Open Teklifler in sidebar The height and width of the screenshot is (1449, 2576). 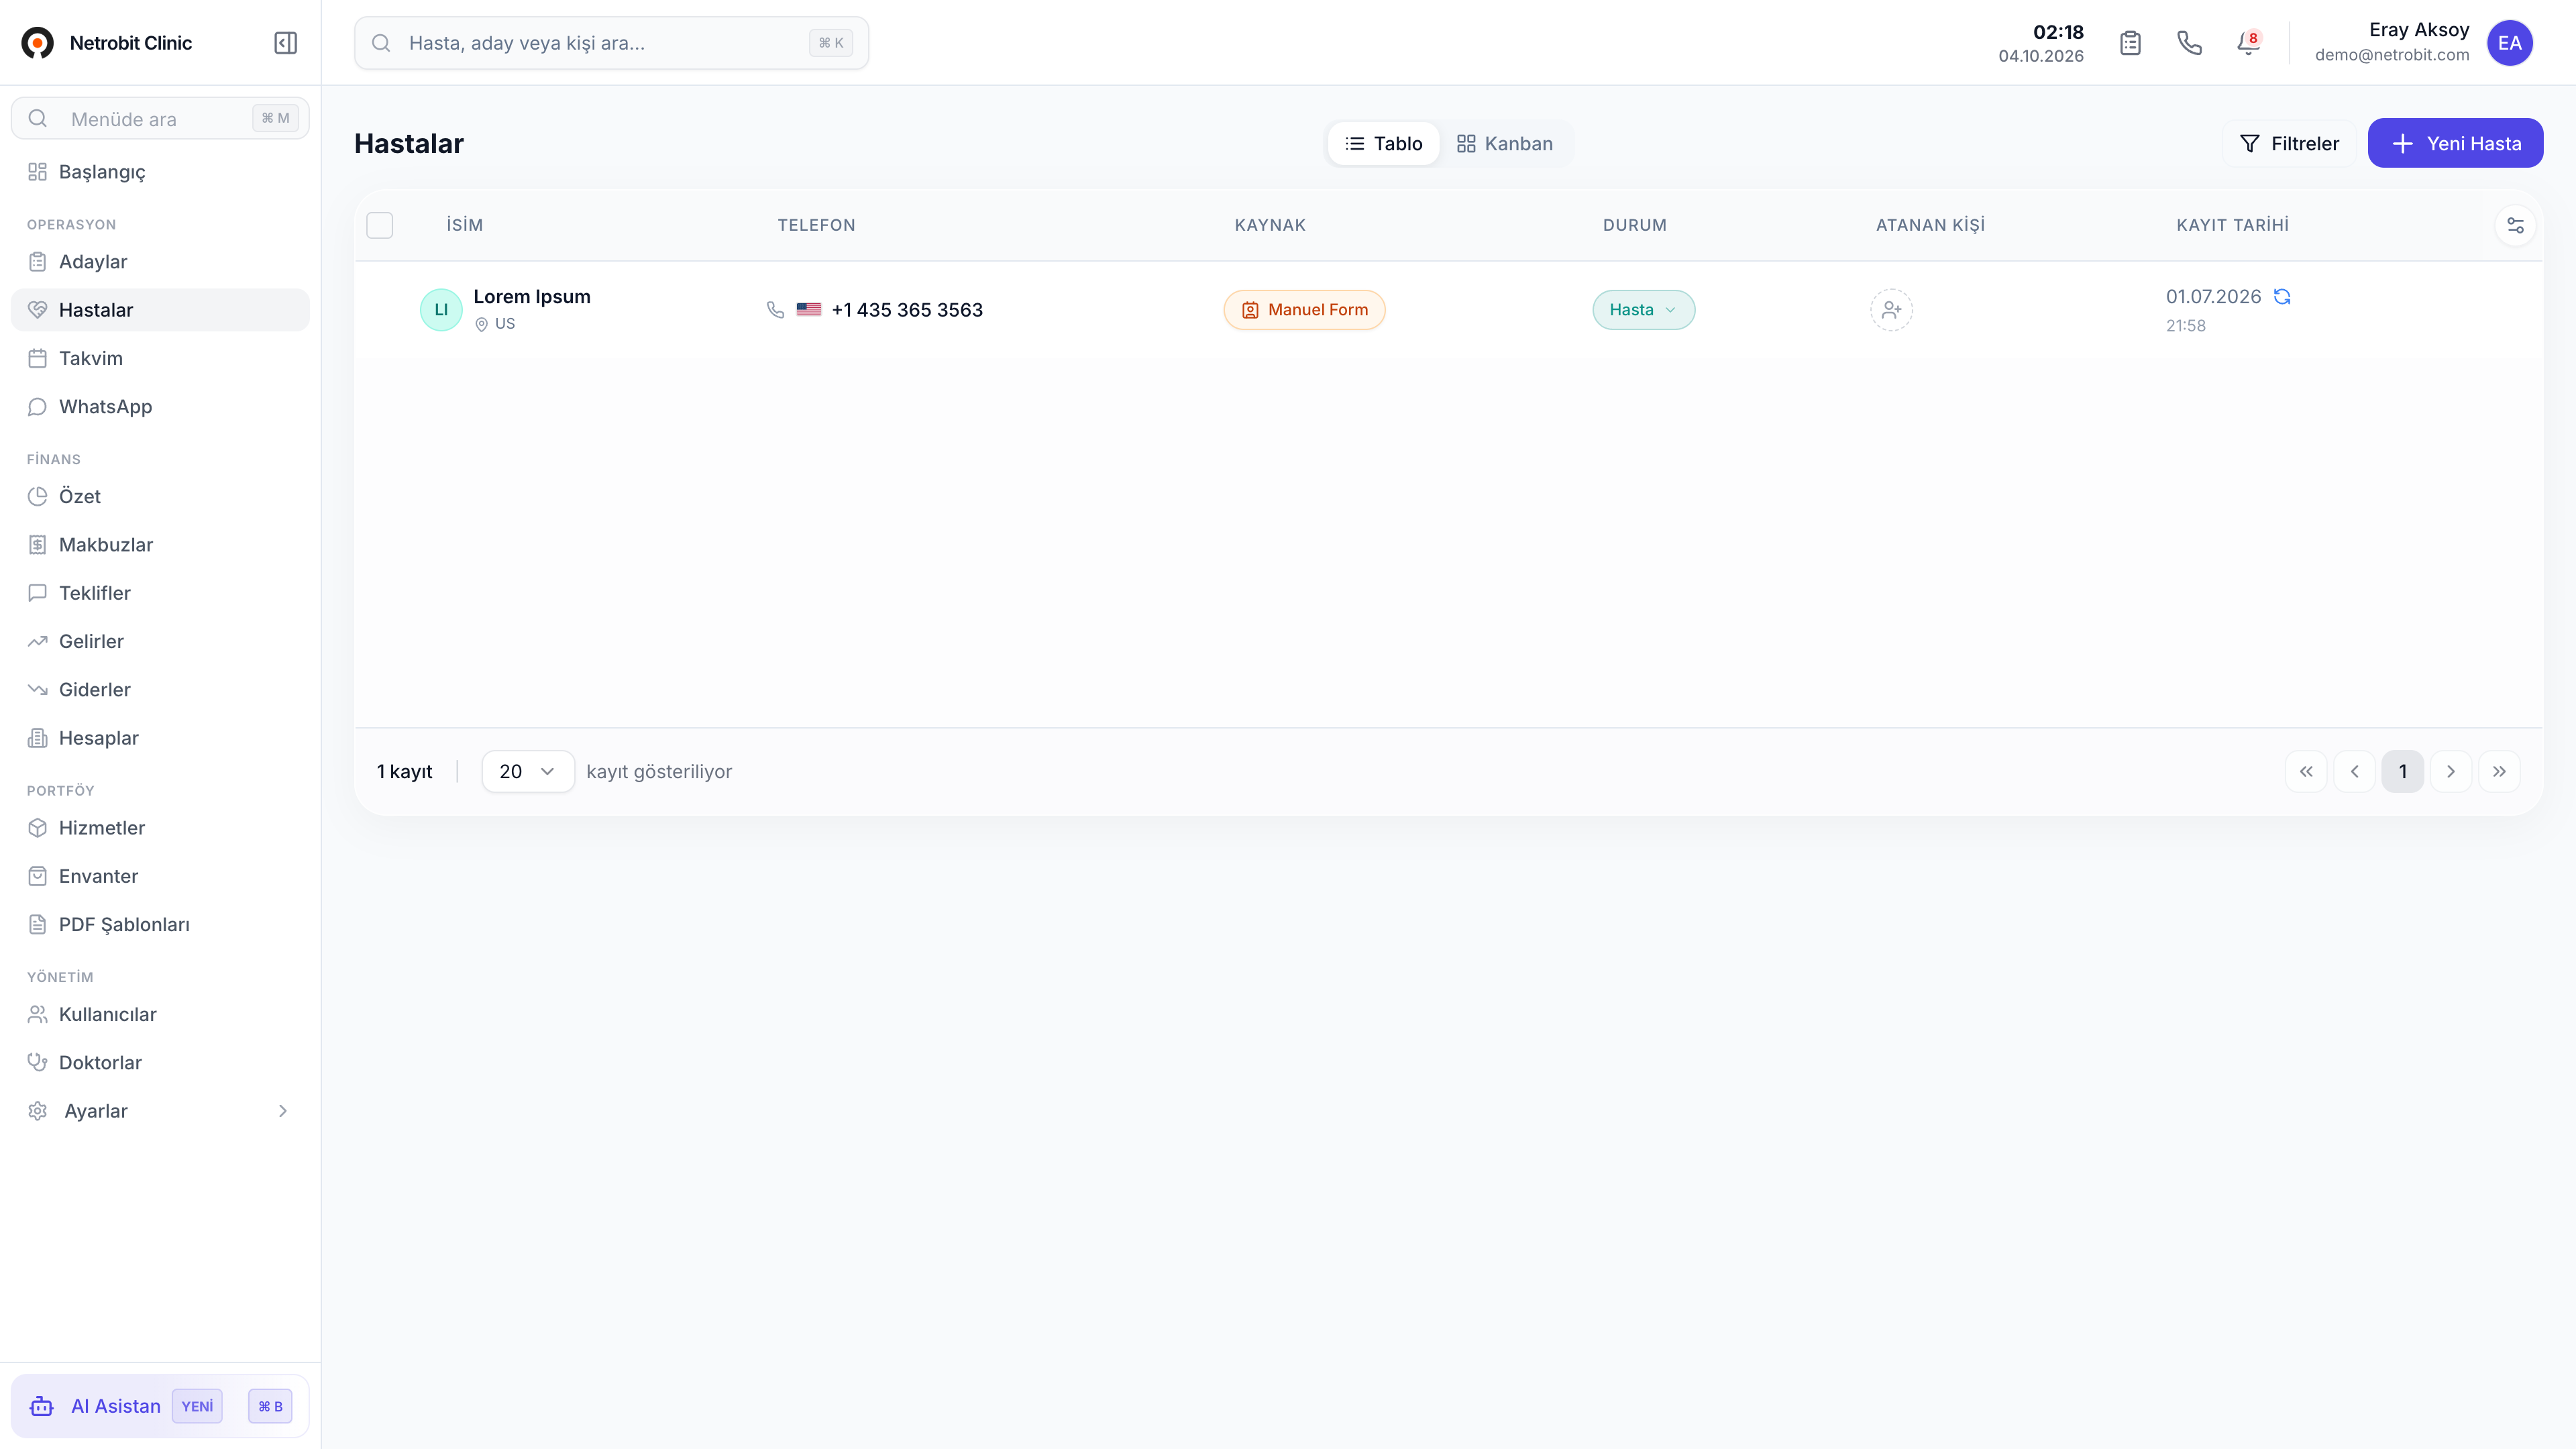(x=160, y=593)
